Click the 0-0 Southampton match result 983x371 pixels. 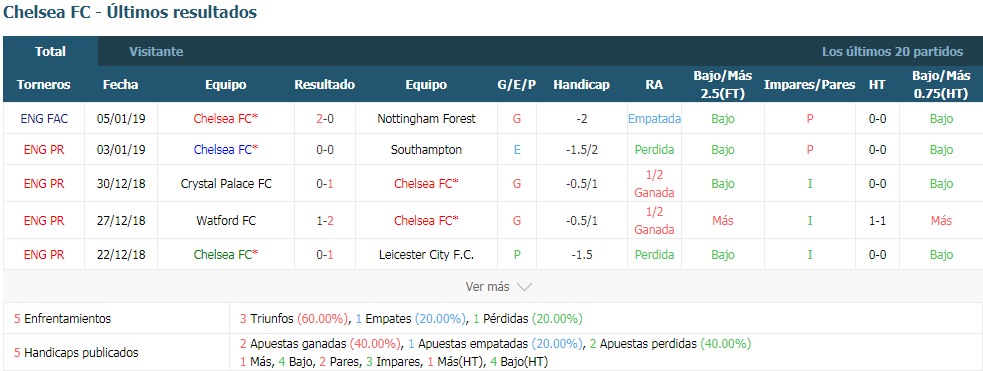[325, 150]
